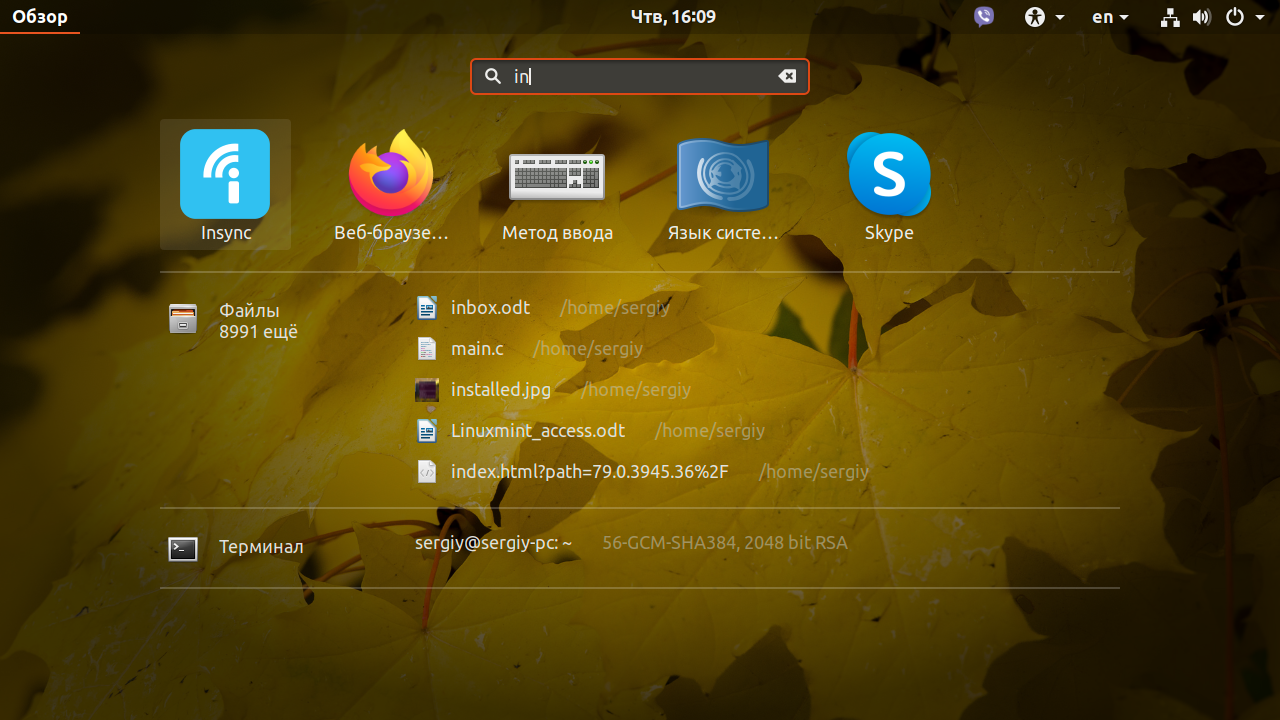The image size is (1280, 720).
Task: Open the clock showing Чтв, 16:09
Action: click(673, 17)
